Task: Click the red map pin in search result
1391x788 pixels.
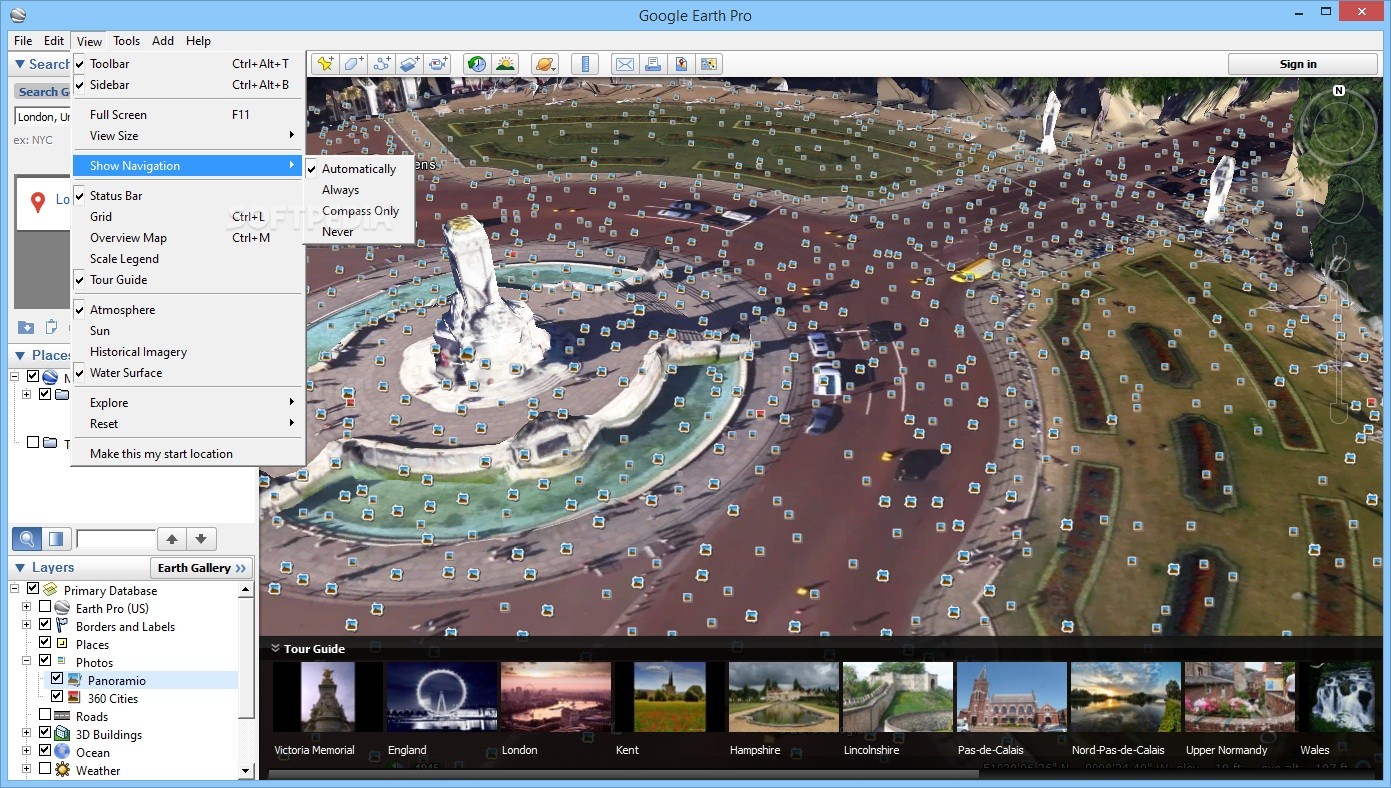Action: coord(38,202)
